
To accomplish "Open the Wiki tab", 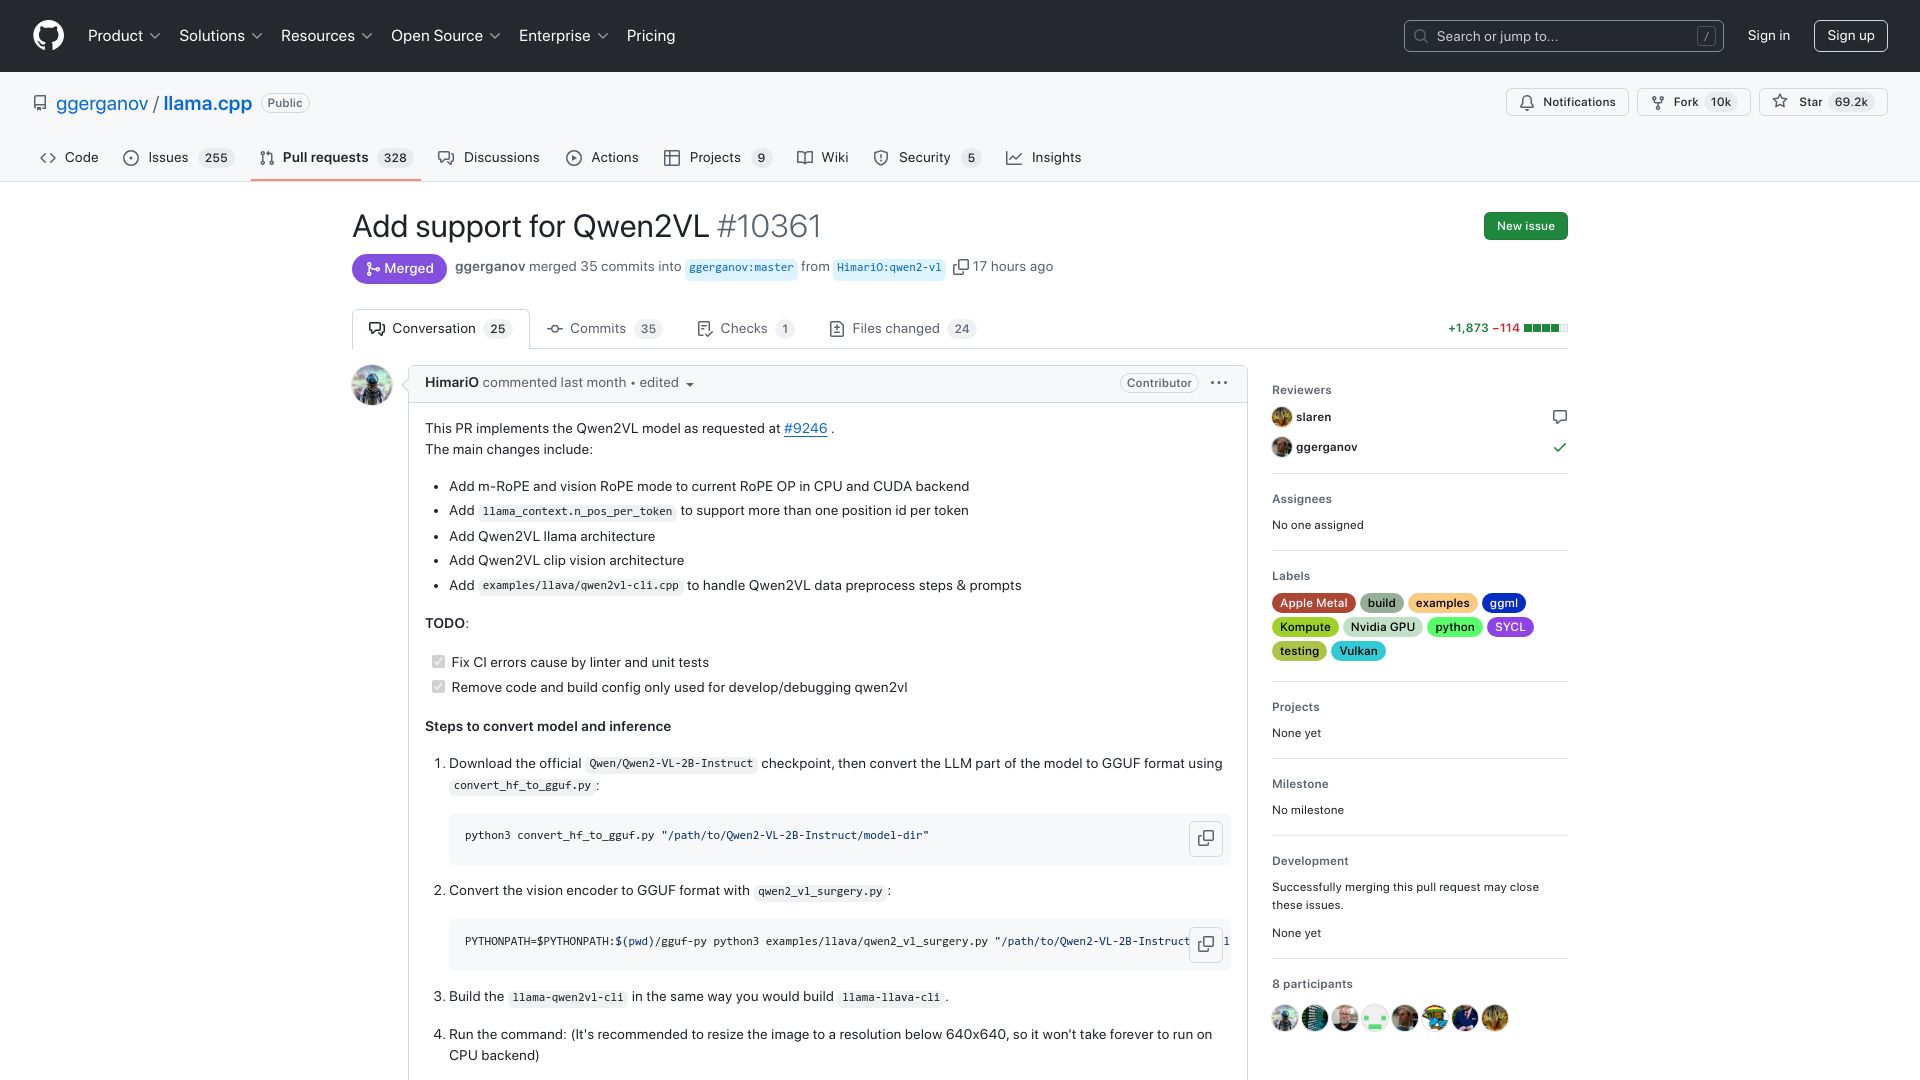I will (822, 158).
